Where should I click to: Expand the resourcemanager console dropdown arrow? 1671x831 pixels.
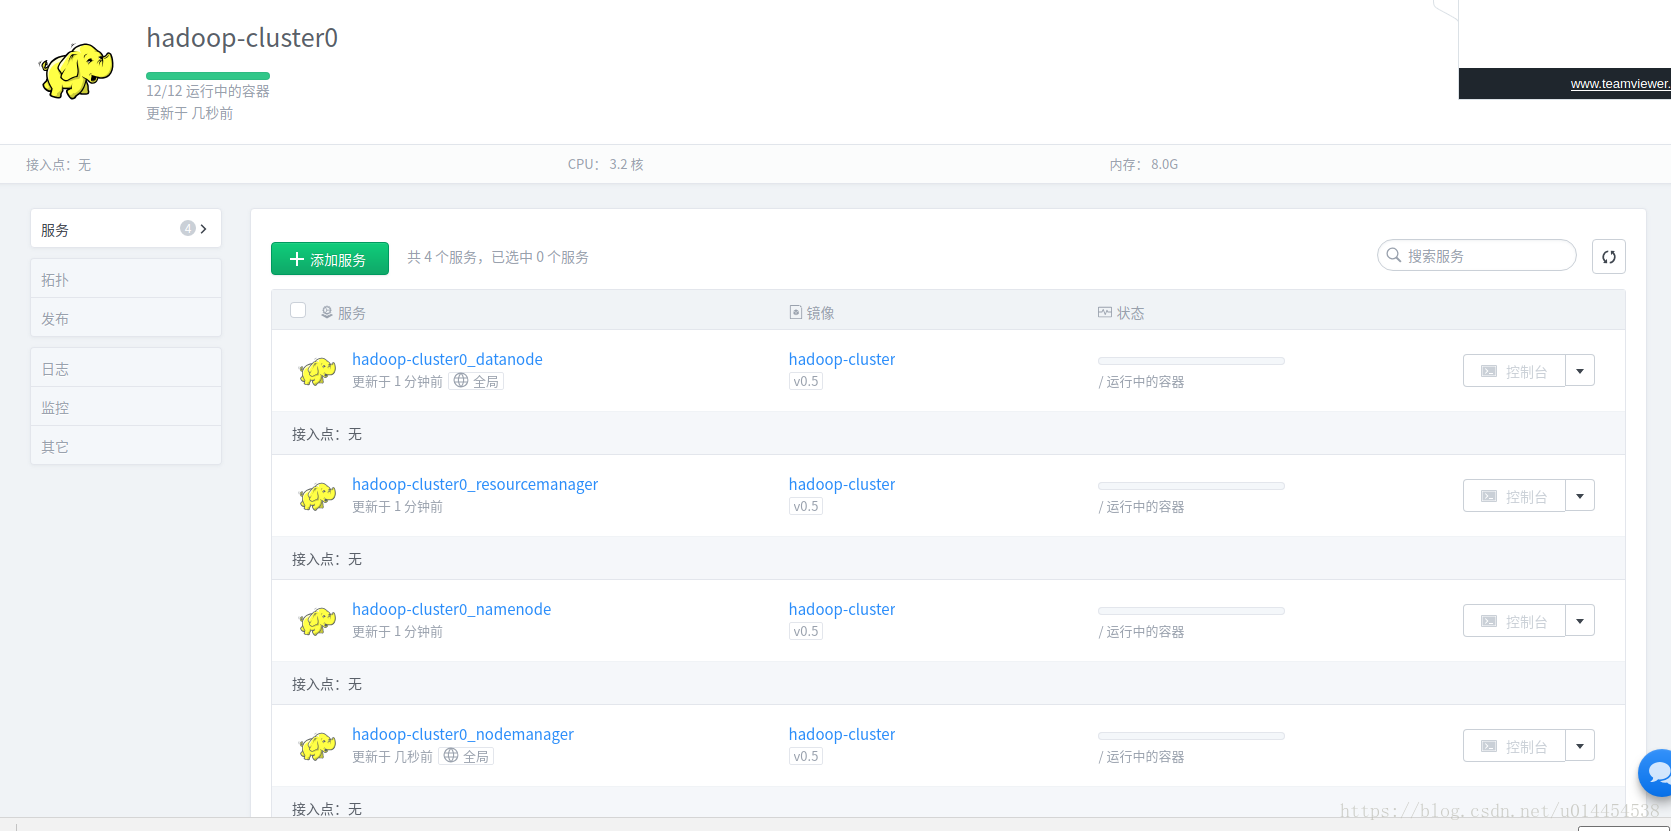(x=1580, y=496)
